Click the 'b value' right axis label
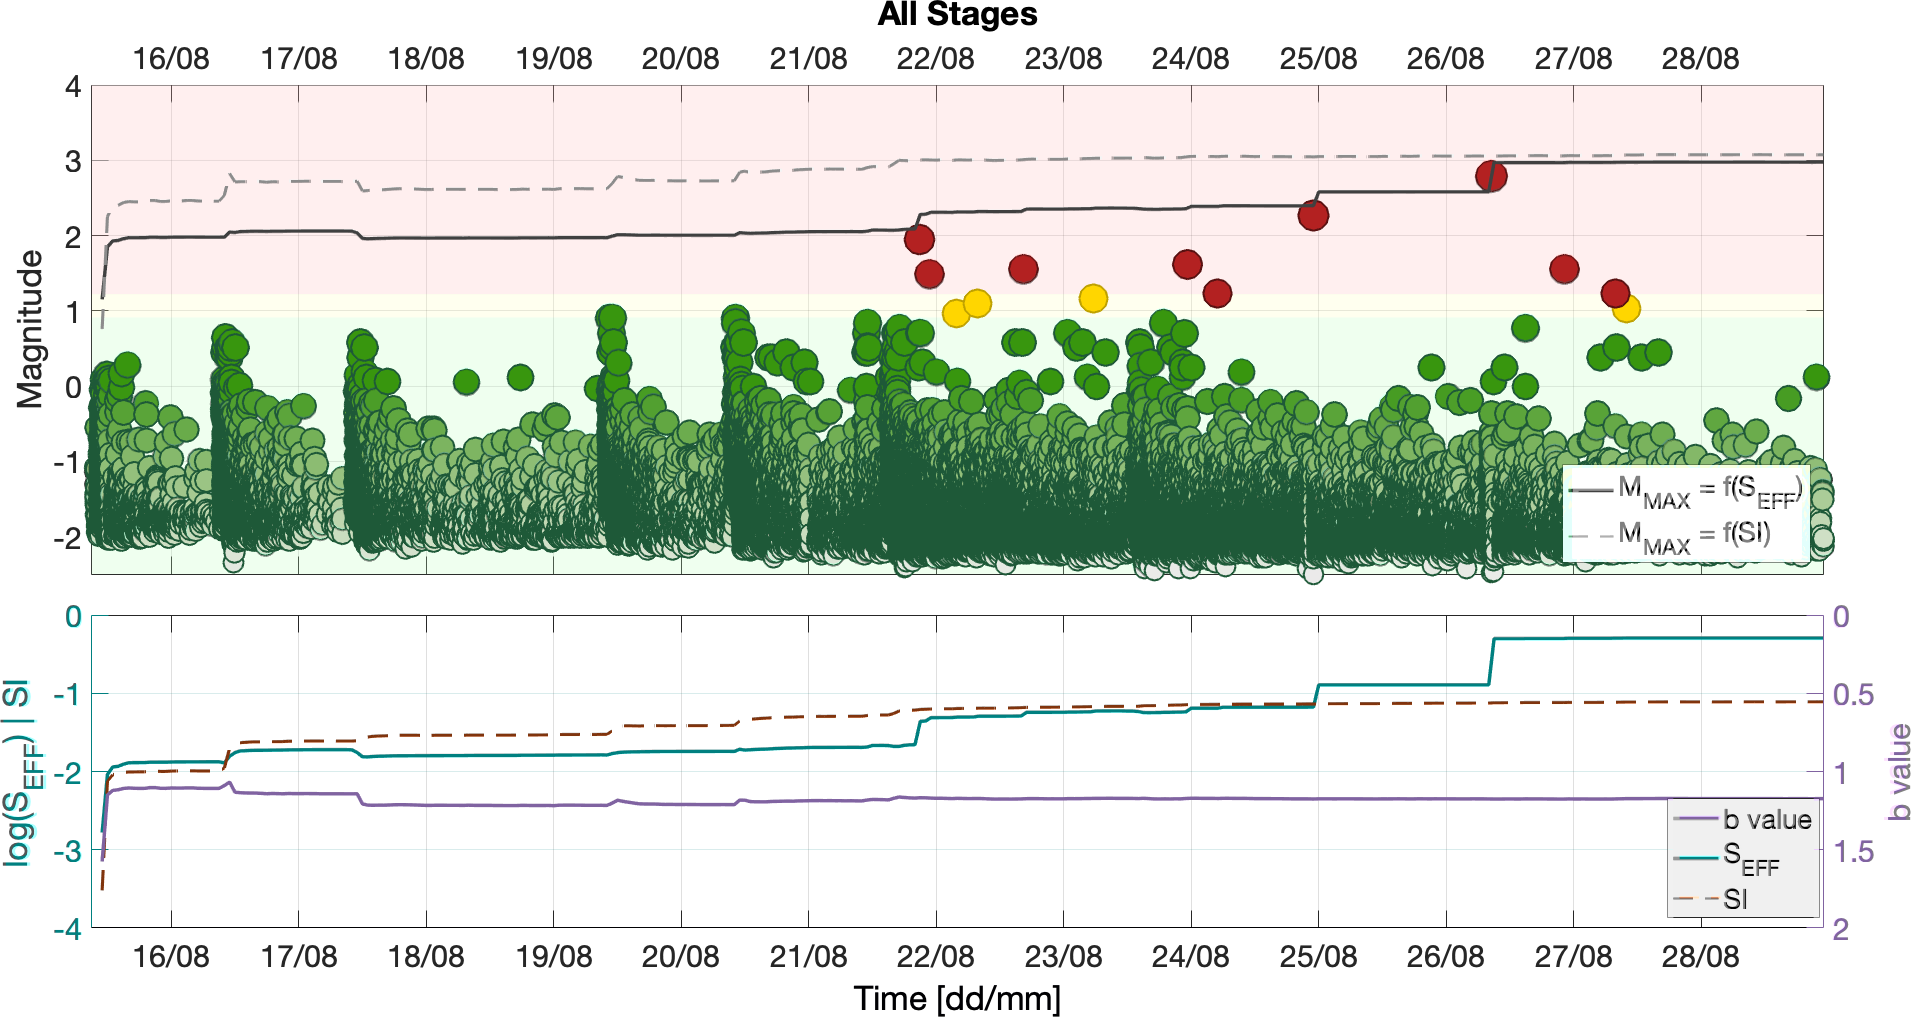Image resolution: width=1911 pixels, height=1017 pixels. click(x=1895, y=772)
